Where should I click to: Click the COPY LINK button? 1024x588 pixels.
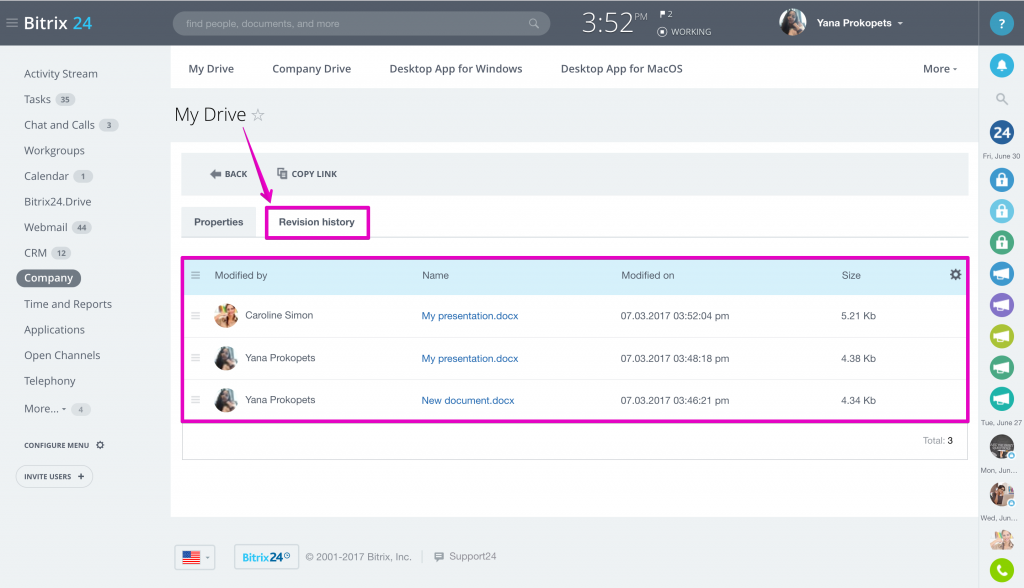tap(307, 174)
